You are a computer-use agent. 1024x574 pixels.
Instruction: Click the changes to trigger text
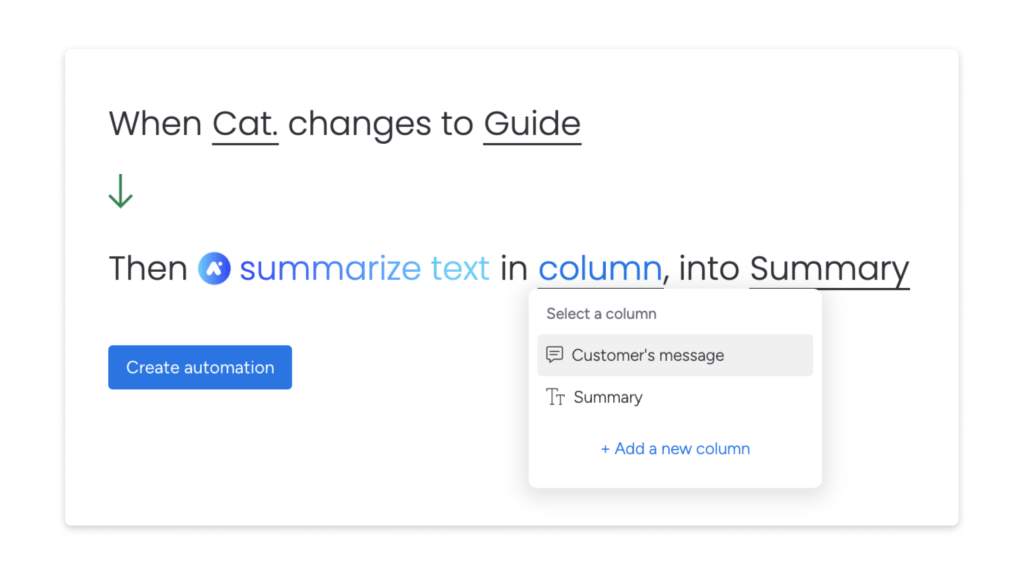pyautogui.click(x=381, y=123)
